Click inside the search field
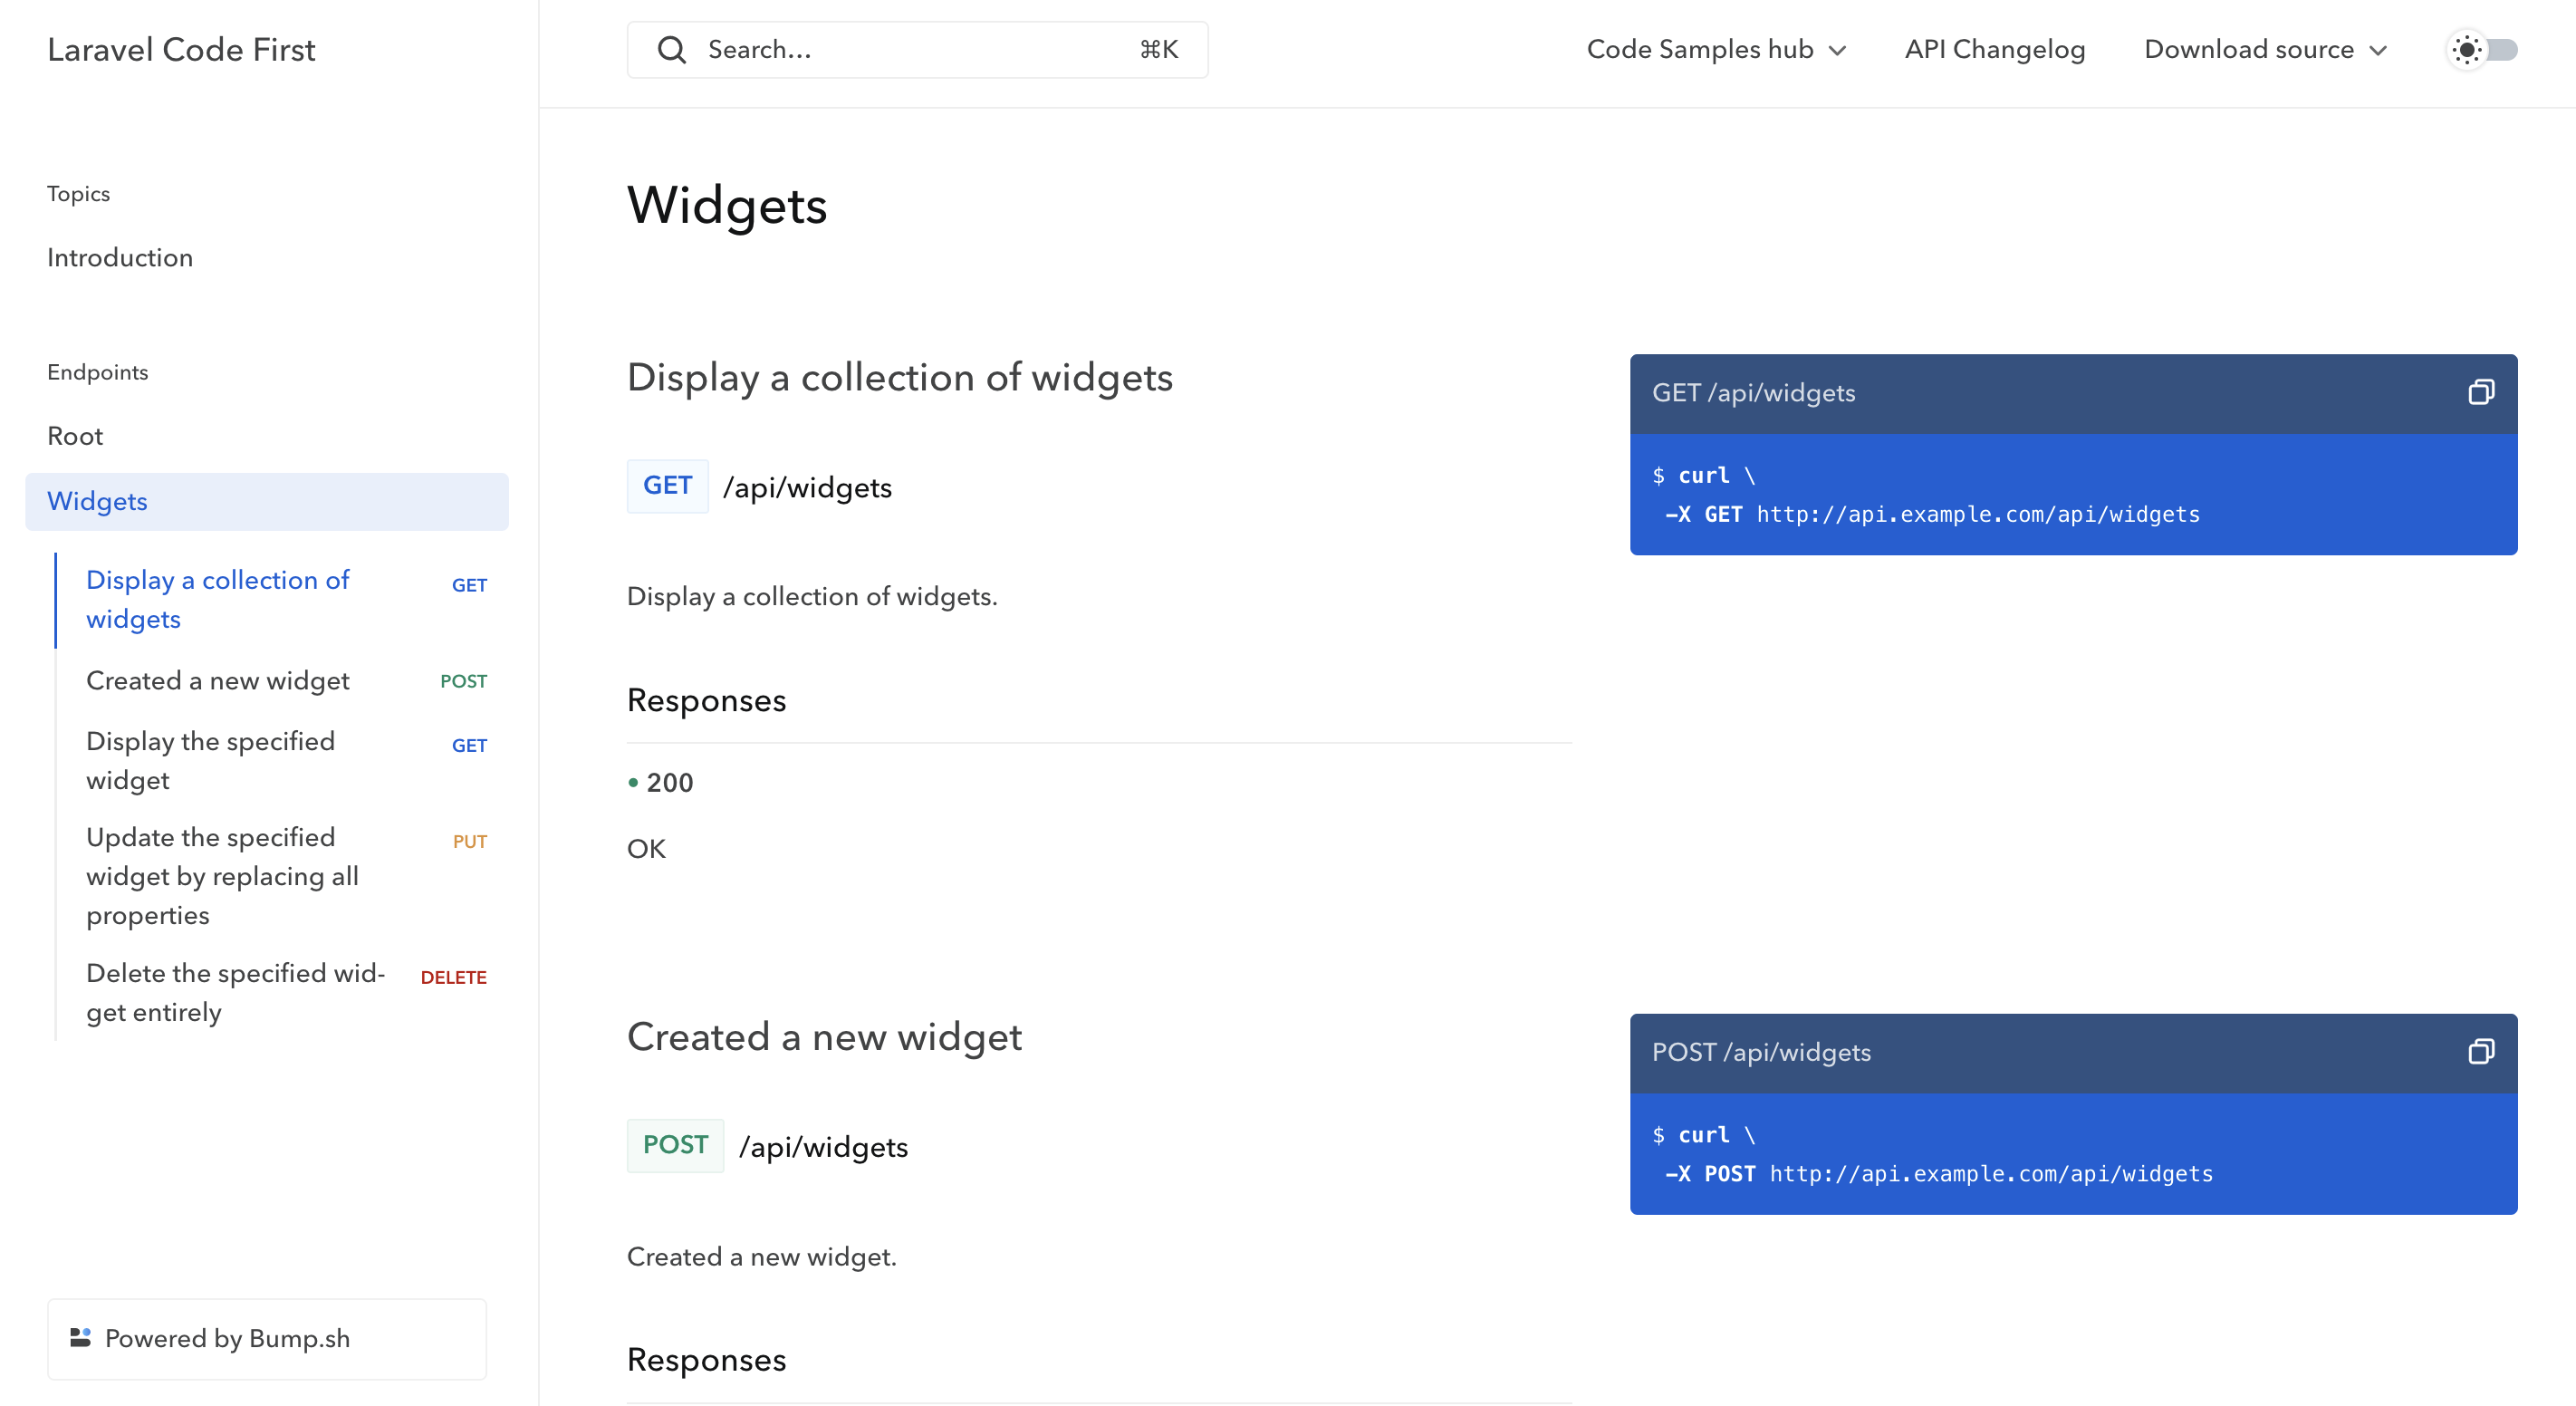The image size is (2576, 1406). pyautogui.click(x=900, y=49)
